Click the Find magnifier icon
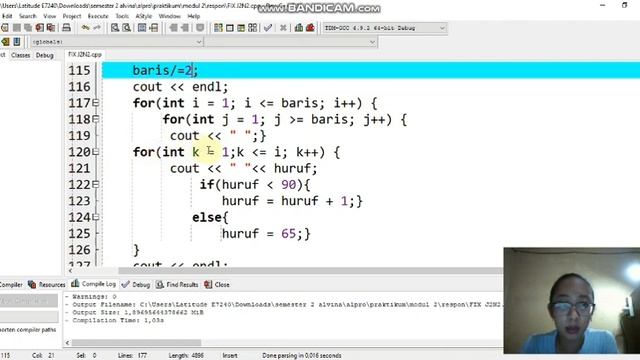The width and height of the screenshot is (640, 360). point(115,28)
